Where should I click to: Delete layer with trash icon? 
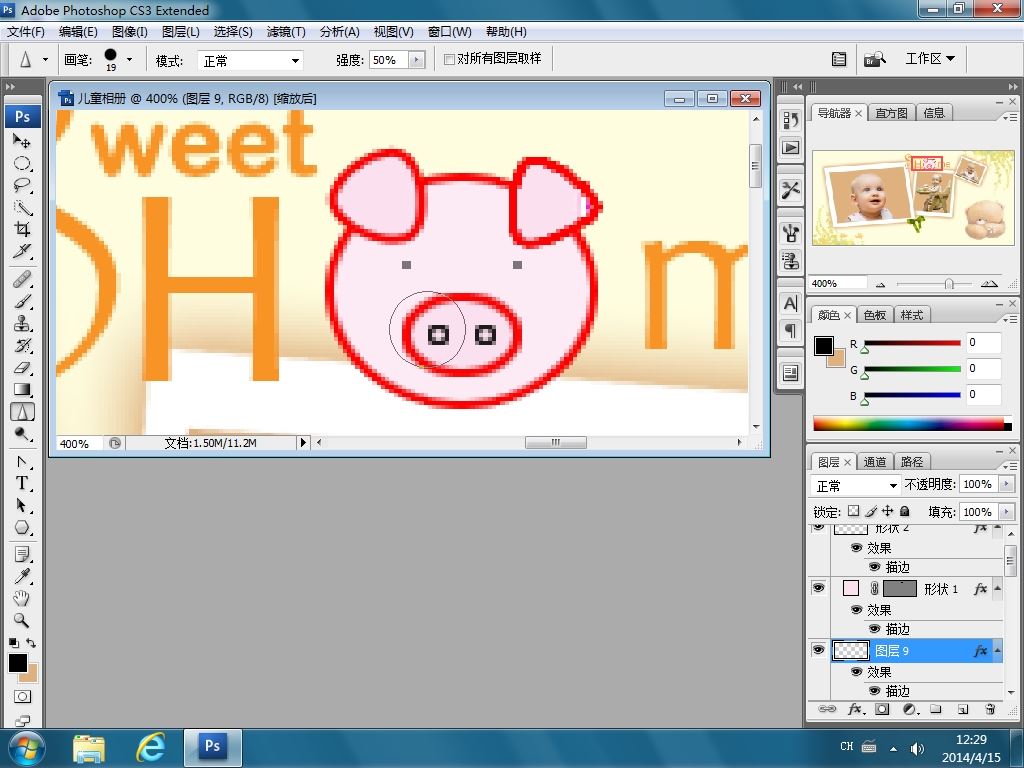point(990,709)
